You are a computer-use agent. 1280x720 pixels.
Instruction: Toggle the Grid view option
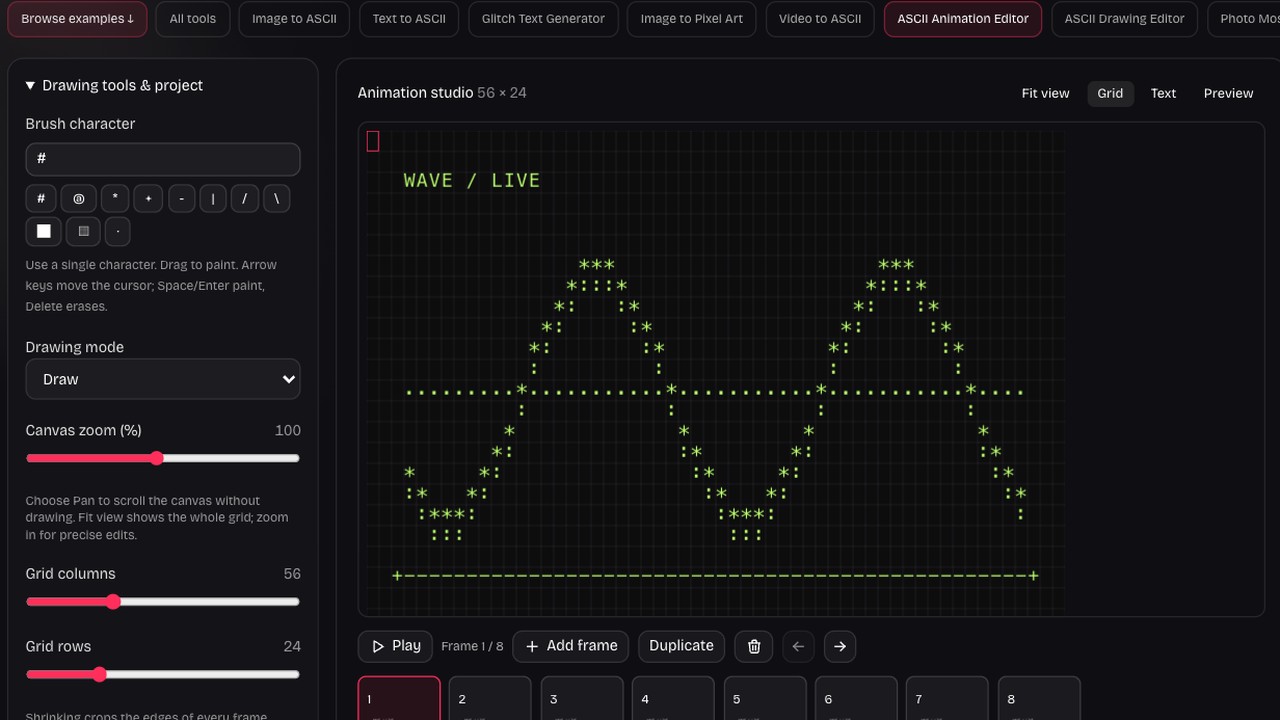1110,93
